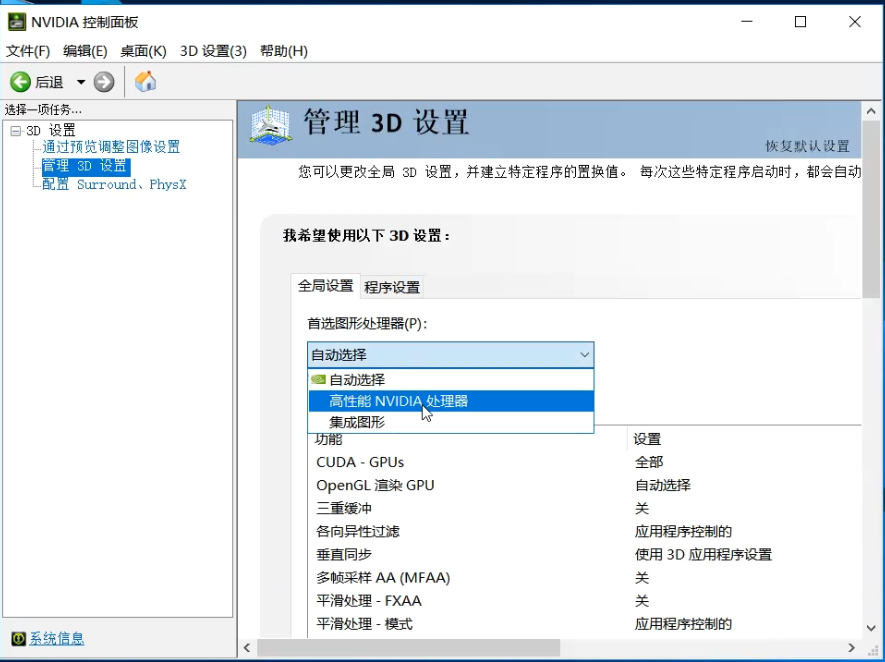Open the Back history dropdown arrow
The image size is (885, 662).
point(81,82)
